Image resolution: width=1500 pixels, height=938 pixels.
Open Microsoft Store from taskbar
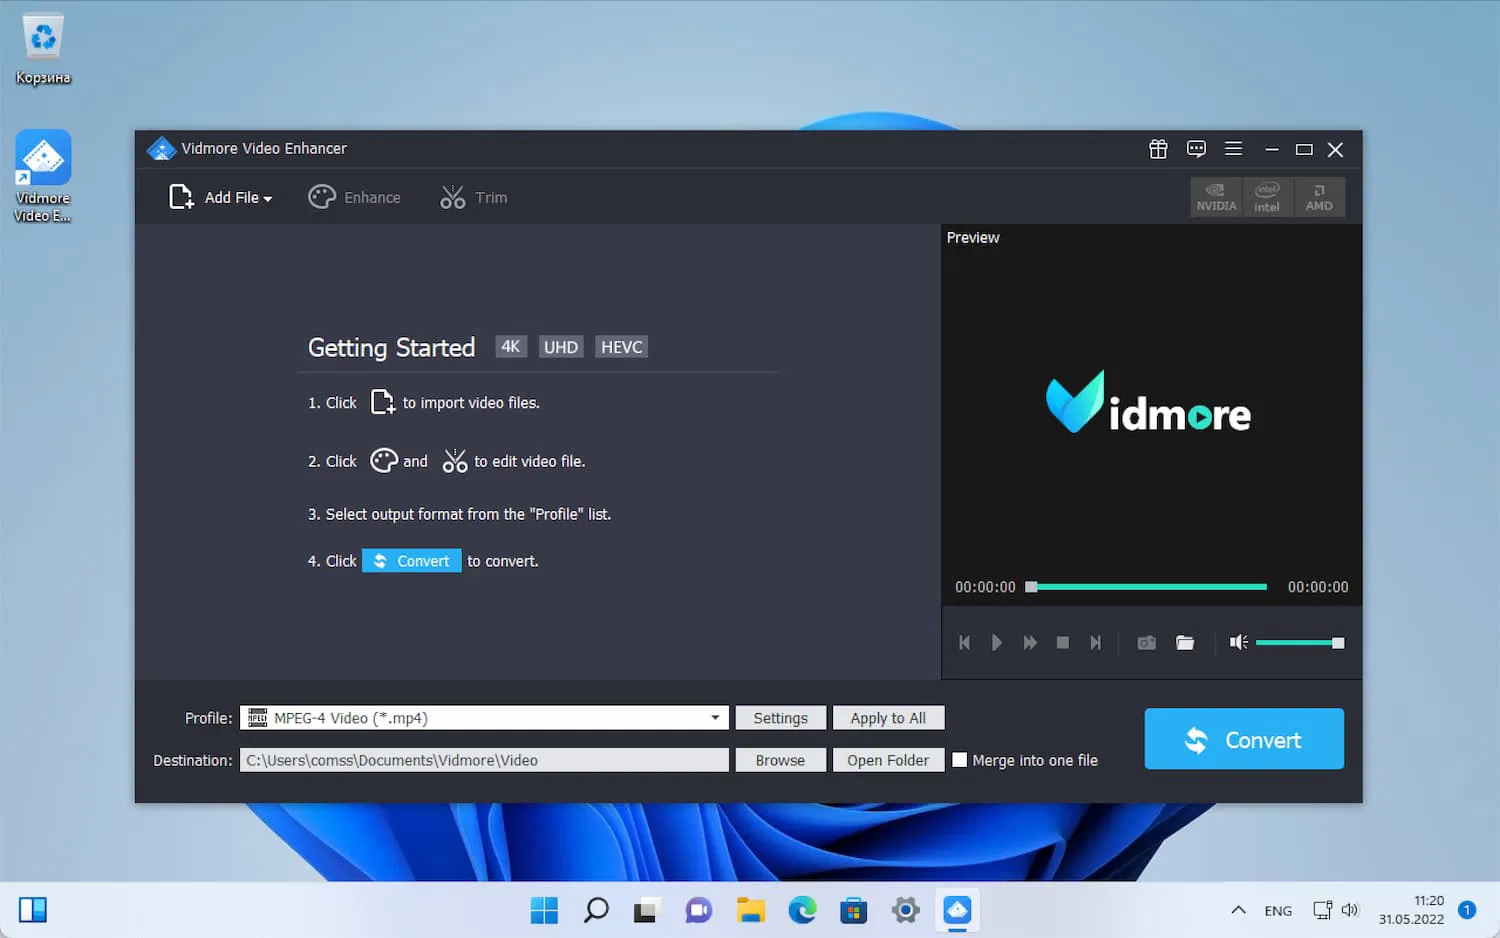click(x=854, y=910)
